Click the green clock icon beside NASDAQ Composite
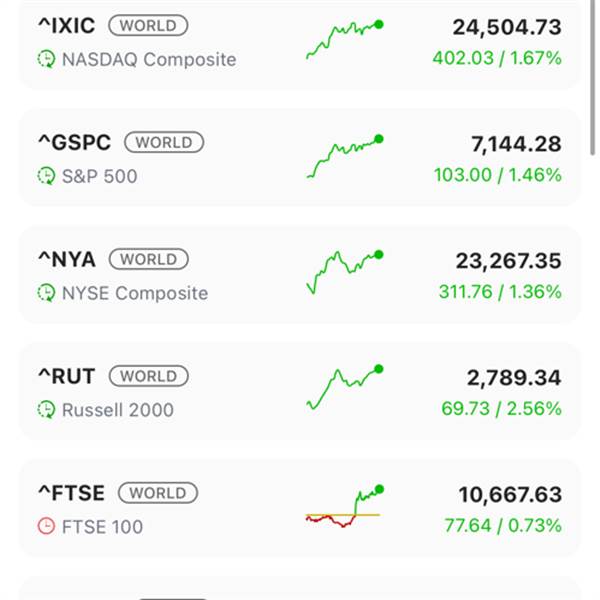 [46, 60]
